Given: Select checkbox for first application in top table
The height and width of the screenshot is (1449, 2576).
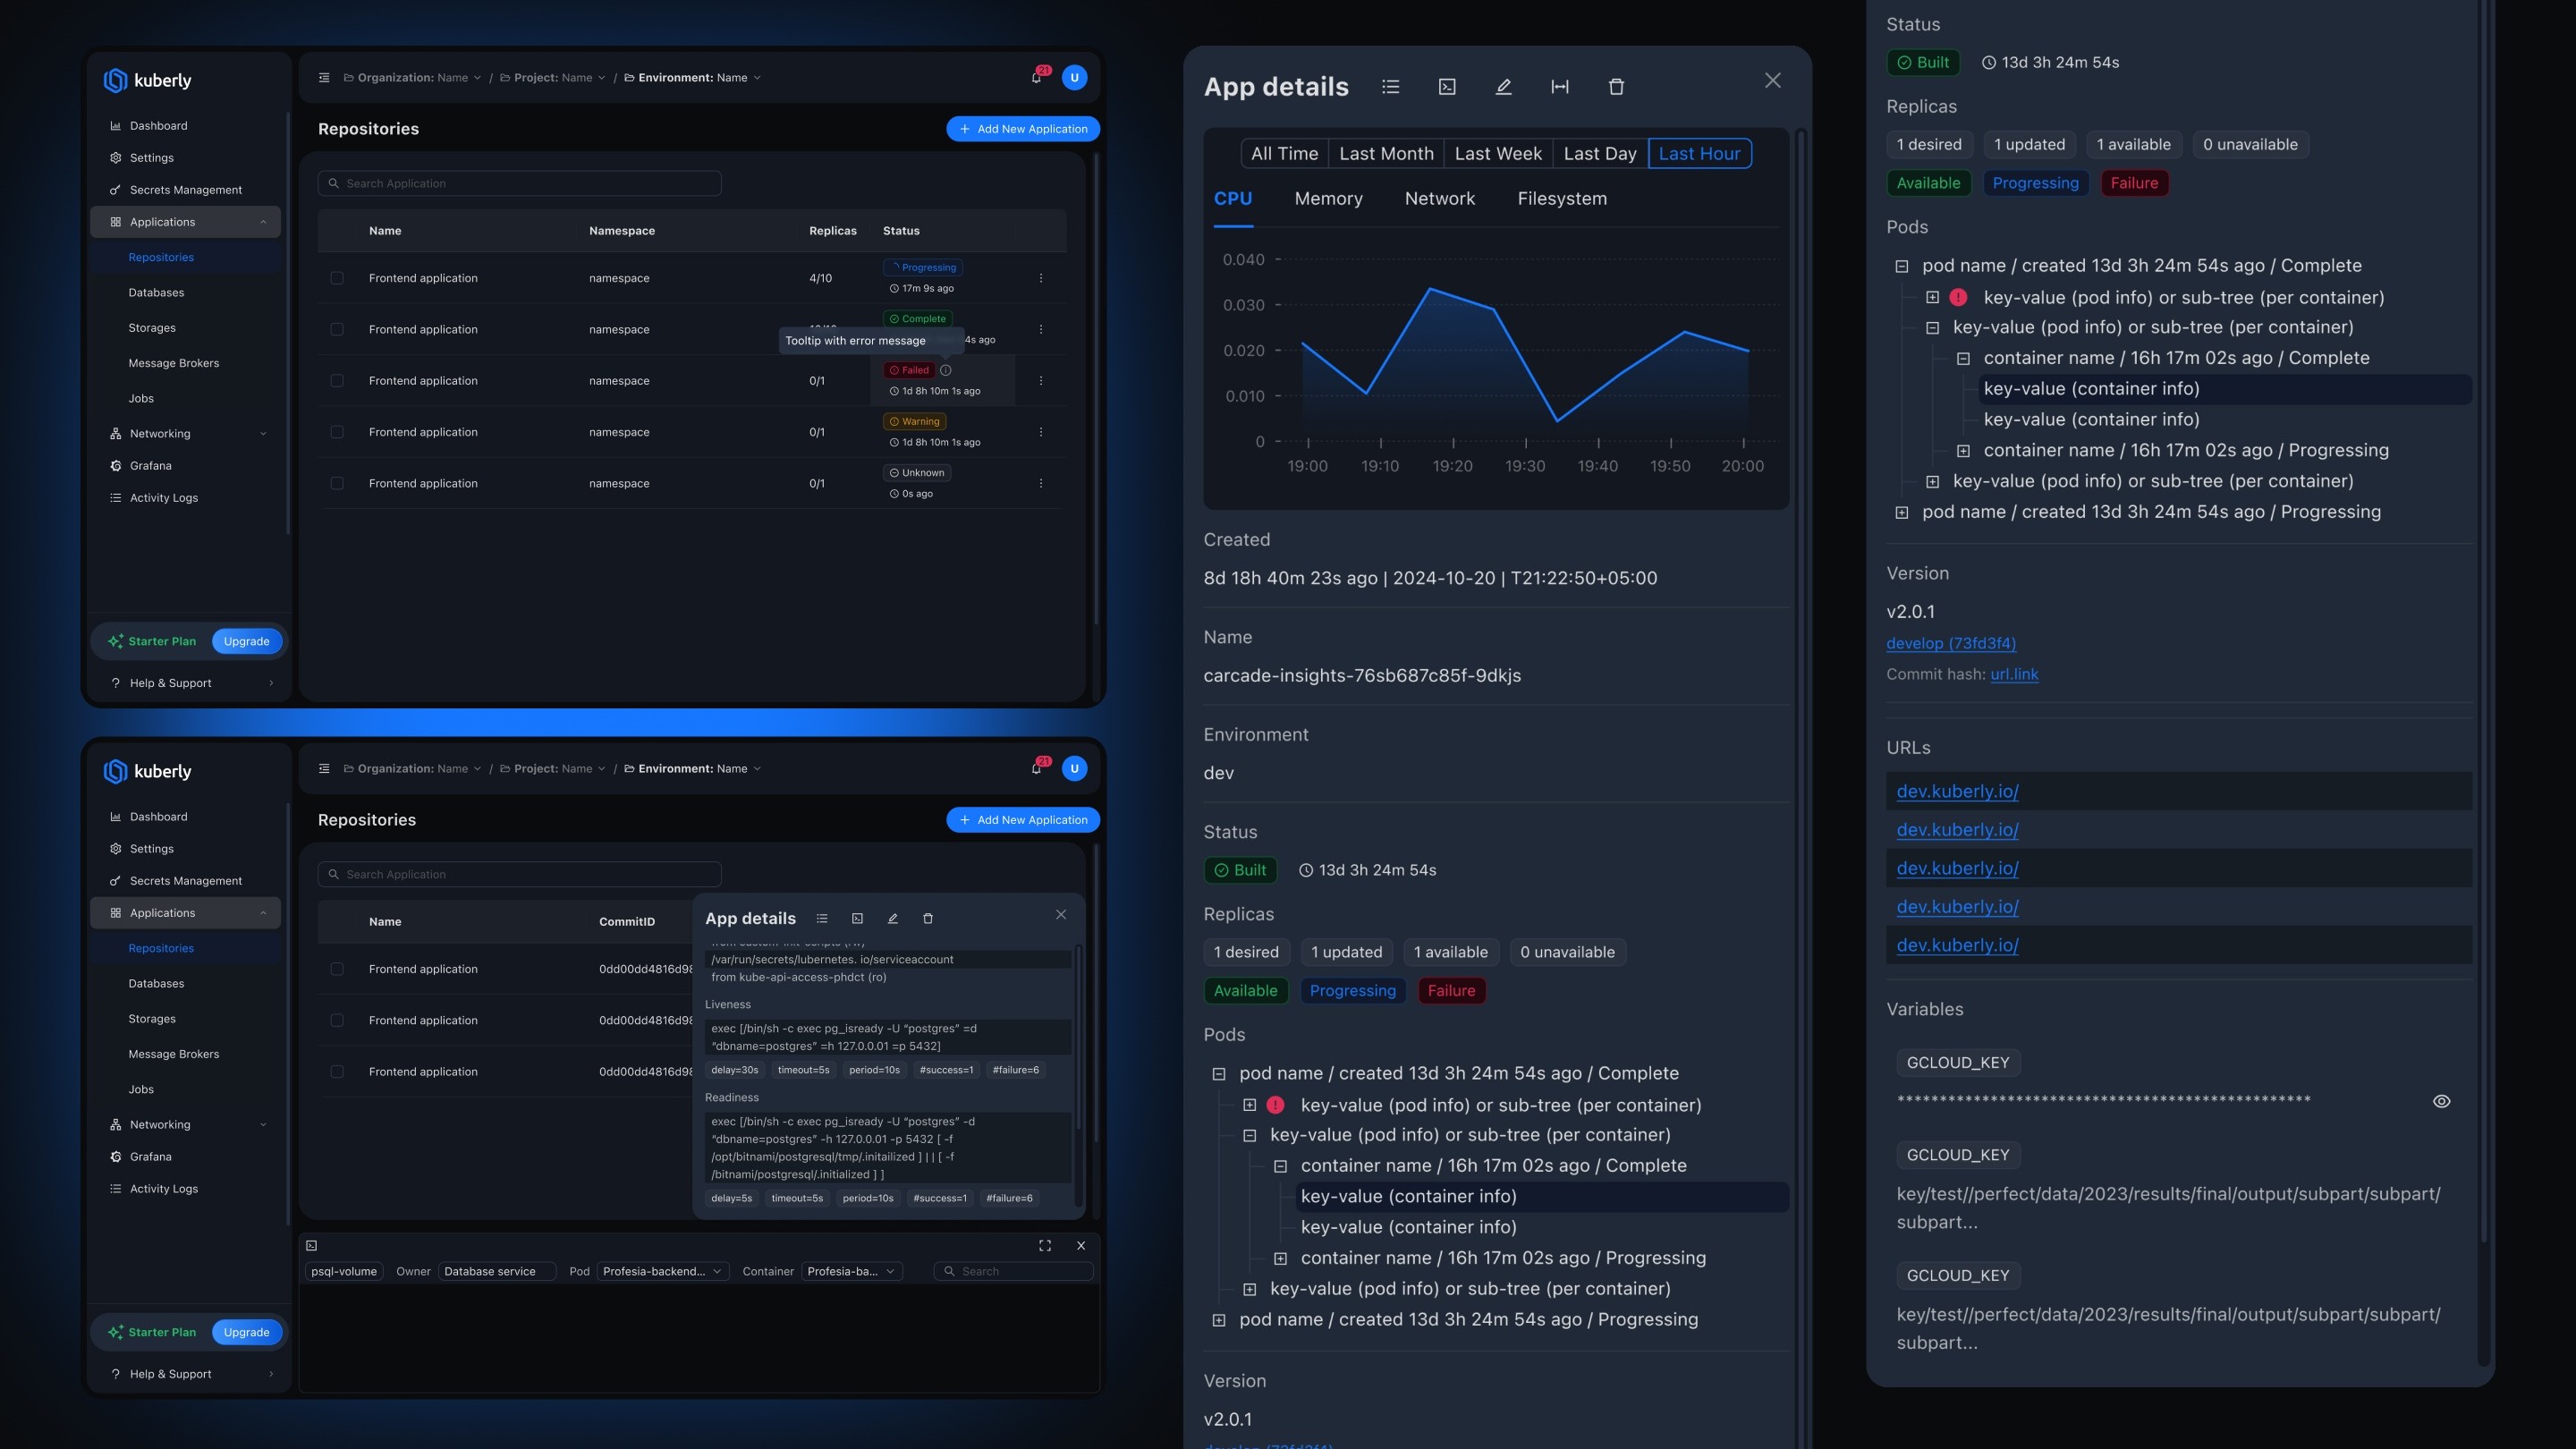Looking at the screenshot, I should pyautogui.click(x=337, y=278).
